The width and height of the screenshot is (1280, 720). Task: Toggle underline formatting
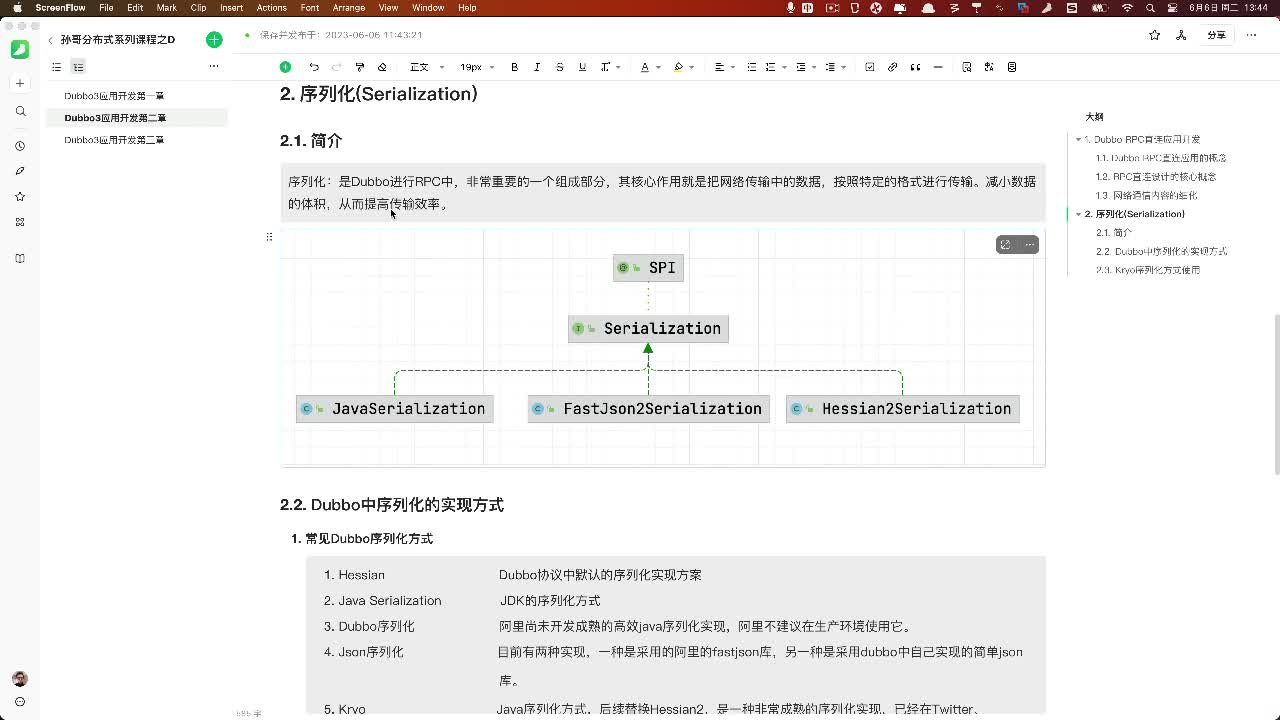pos(582,67)
